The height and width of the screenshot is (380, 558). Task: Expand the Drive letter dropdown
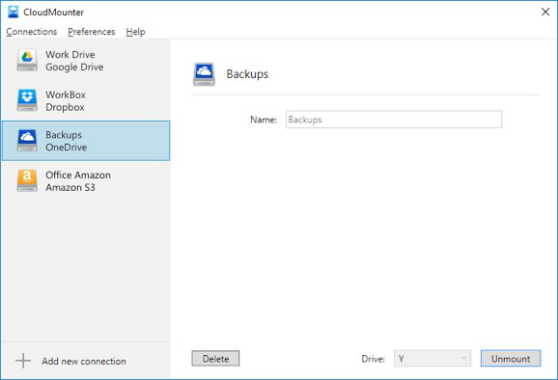coord(432,359)
